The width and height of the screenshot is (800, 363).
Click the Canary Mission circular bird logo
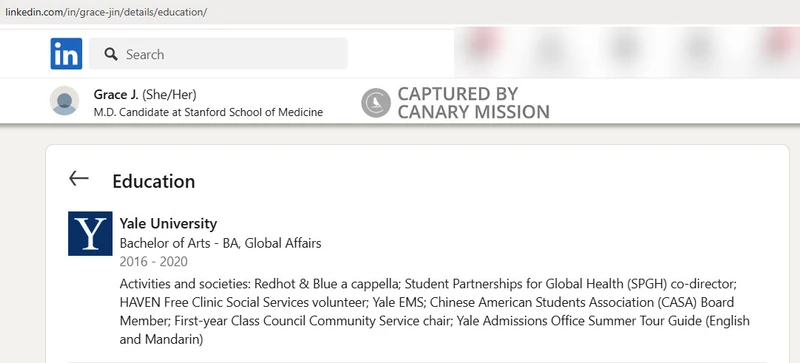point(376,103)
